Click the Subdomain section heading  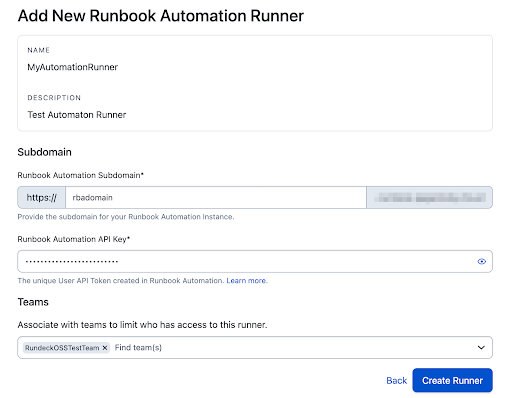click(x=44, y=152)
